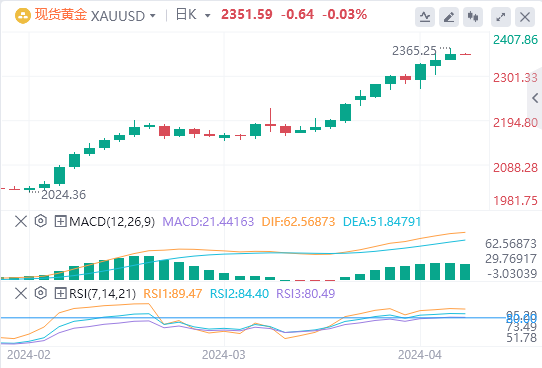Screen dimensions: 542x368
Task: Click the -3.03039 MACD axis value
Action: pos(512,274)
